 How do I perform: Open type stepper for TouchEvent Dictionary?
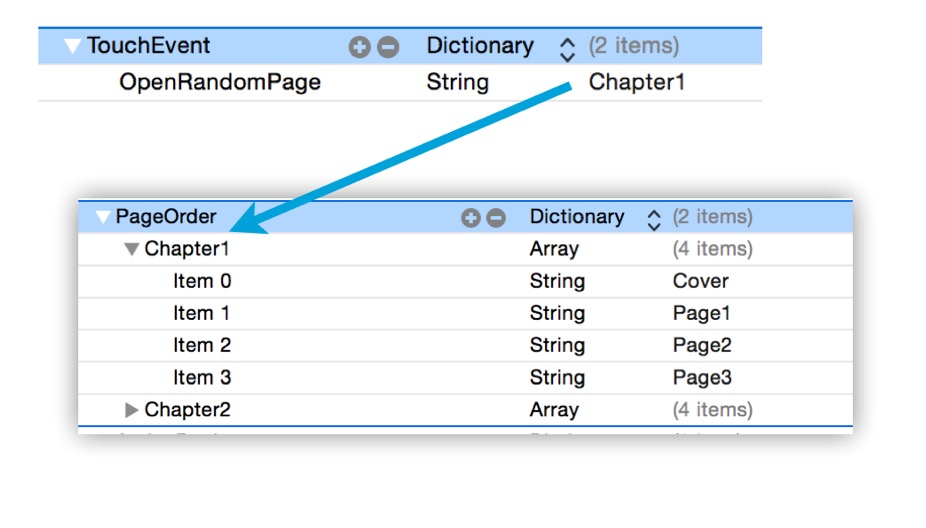pyautogui.click(x=567, y=47)
